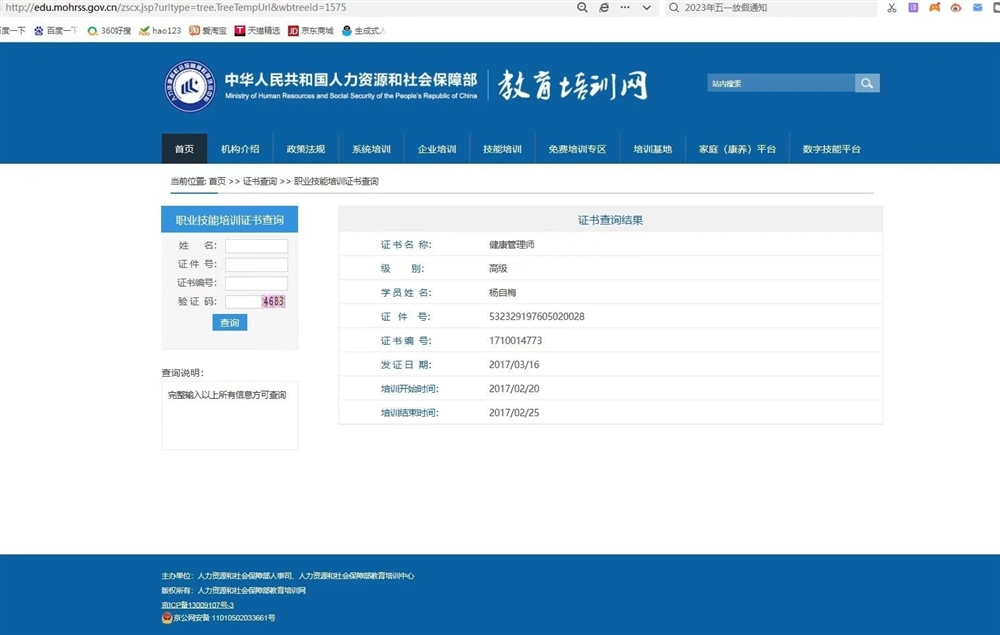This screenshot has width=1000, height=635.
Task: Click training end date 2017/02/25
Action: click(514, 412)
